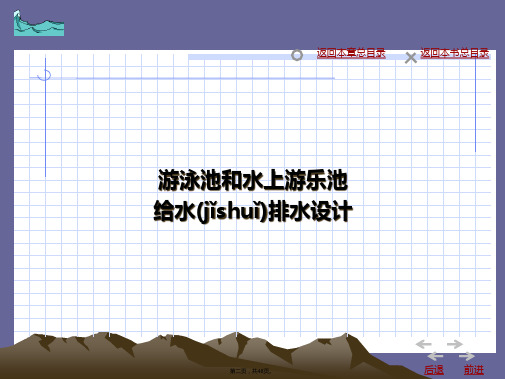
Task: Click the gray circle icon beside chapter link
Action: [297, 55]
